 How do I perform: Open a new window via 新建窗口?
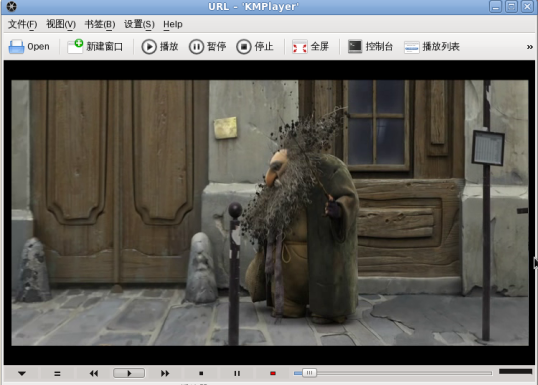95,46
